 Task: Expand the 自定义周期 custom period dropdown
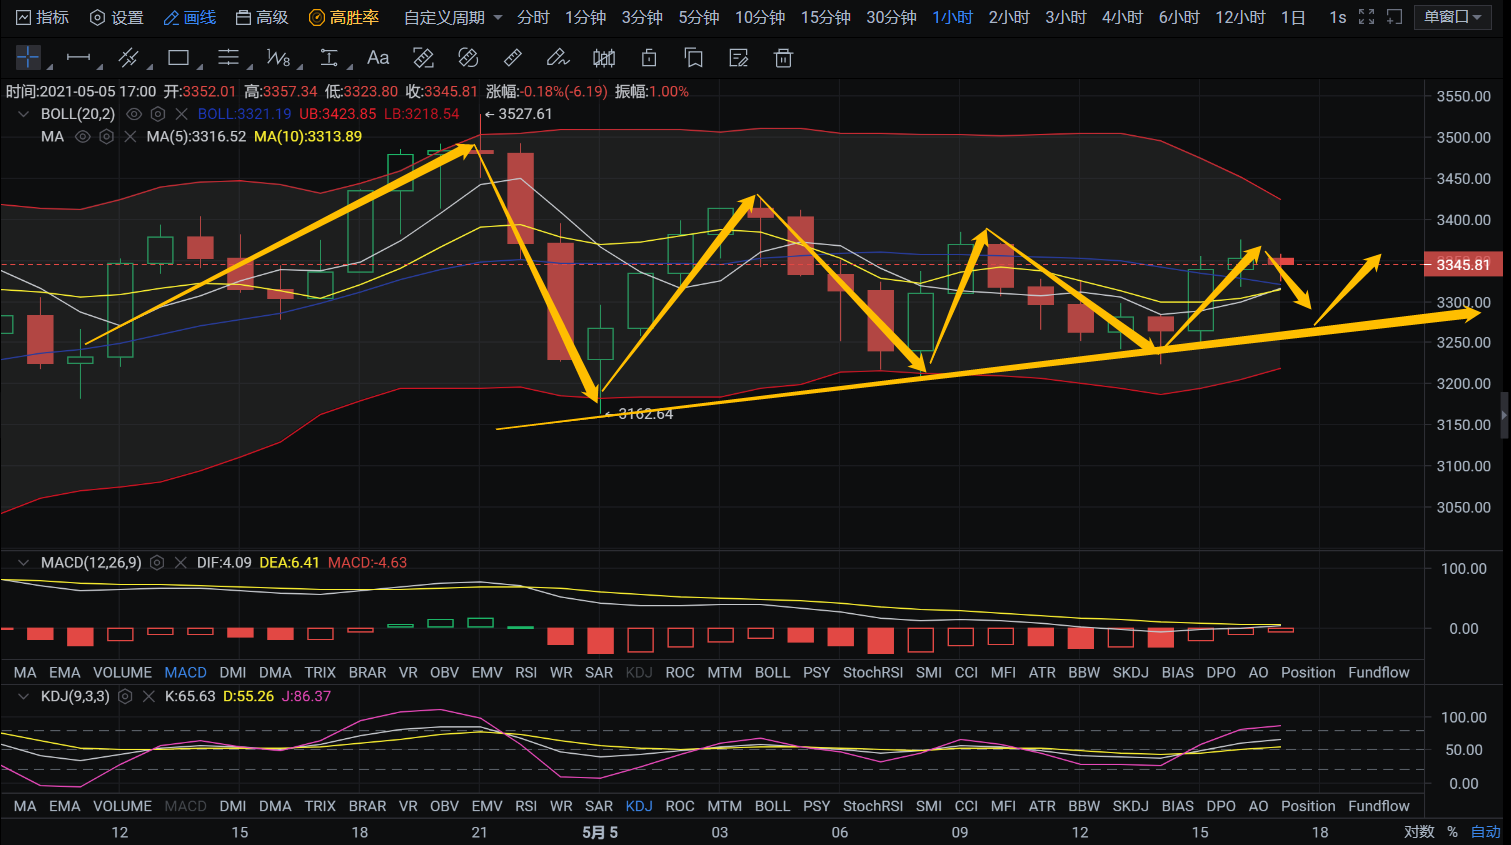(x=453, y=17)
